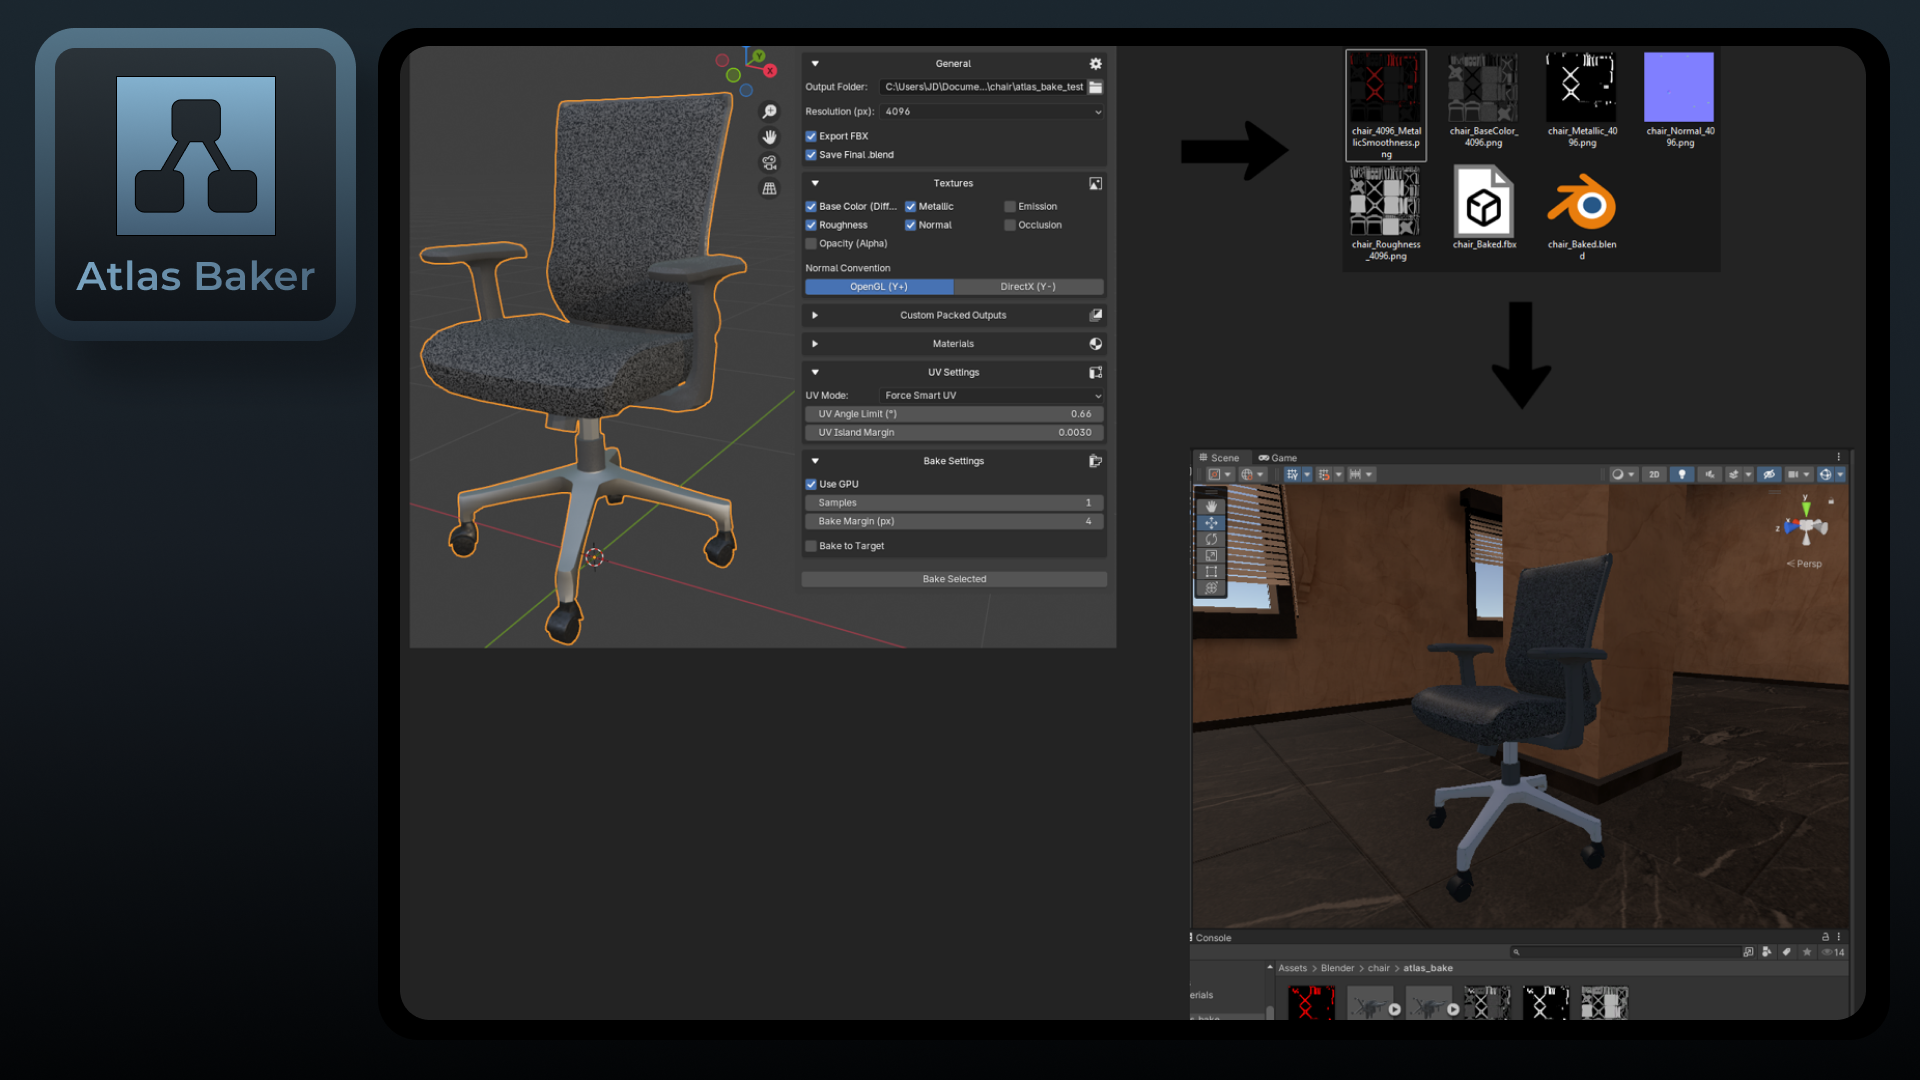
Task: Uncheck Normal texture checkbox
Action: coord(911,225)
